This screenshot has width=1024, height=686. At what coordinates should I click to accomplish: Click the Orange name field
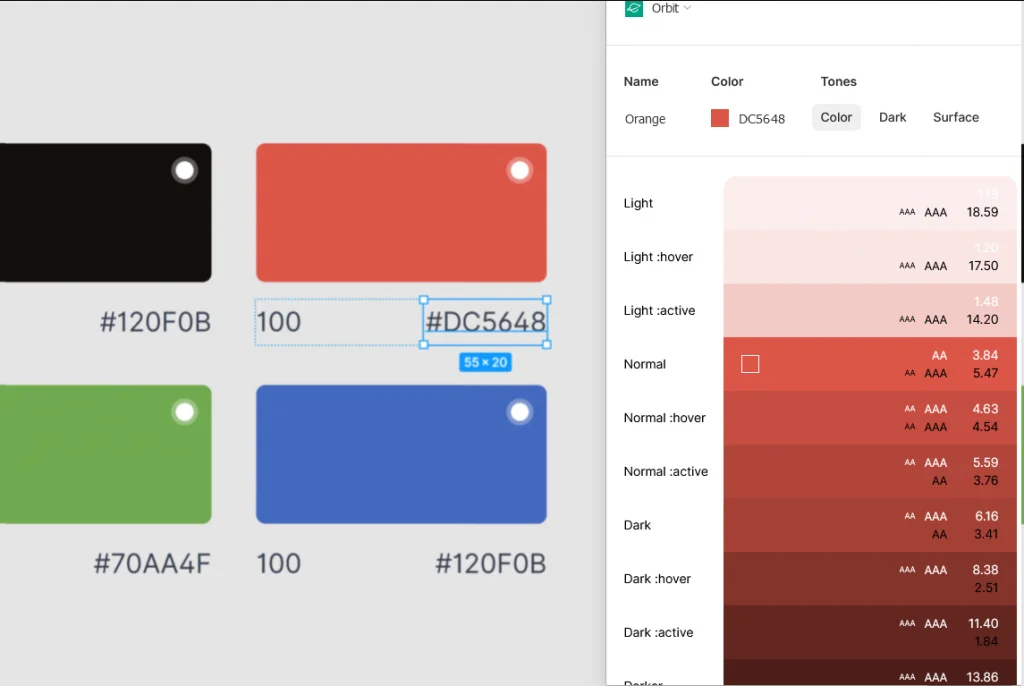645,119
